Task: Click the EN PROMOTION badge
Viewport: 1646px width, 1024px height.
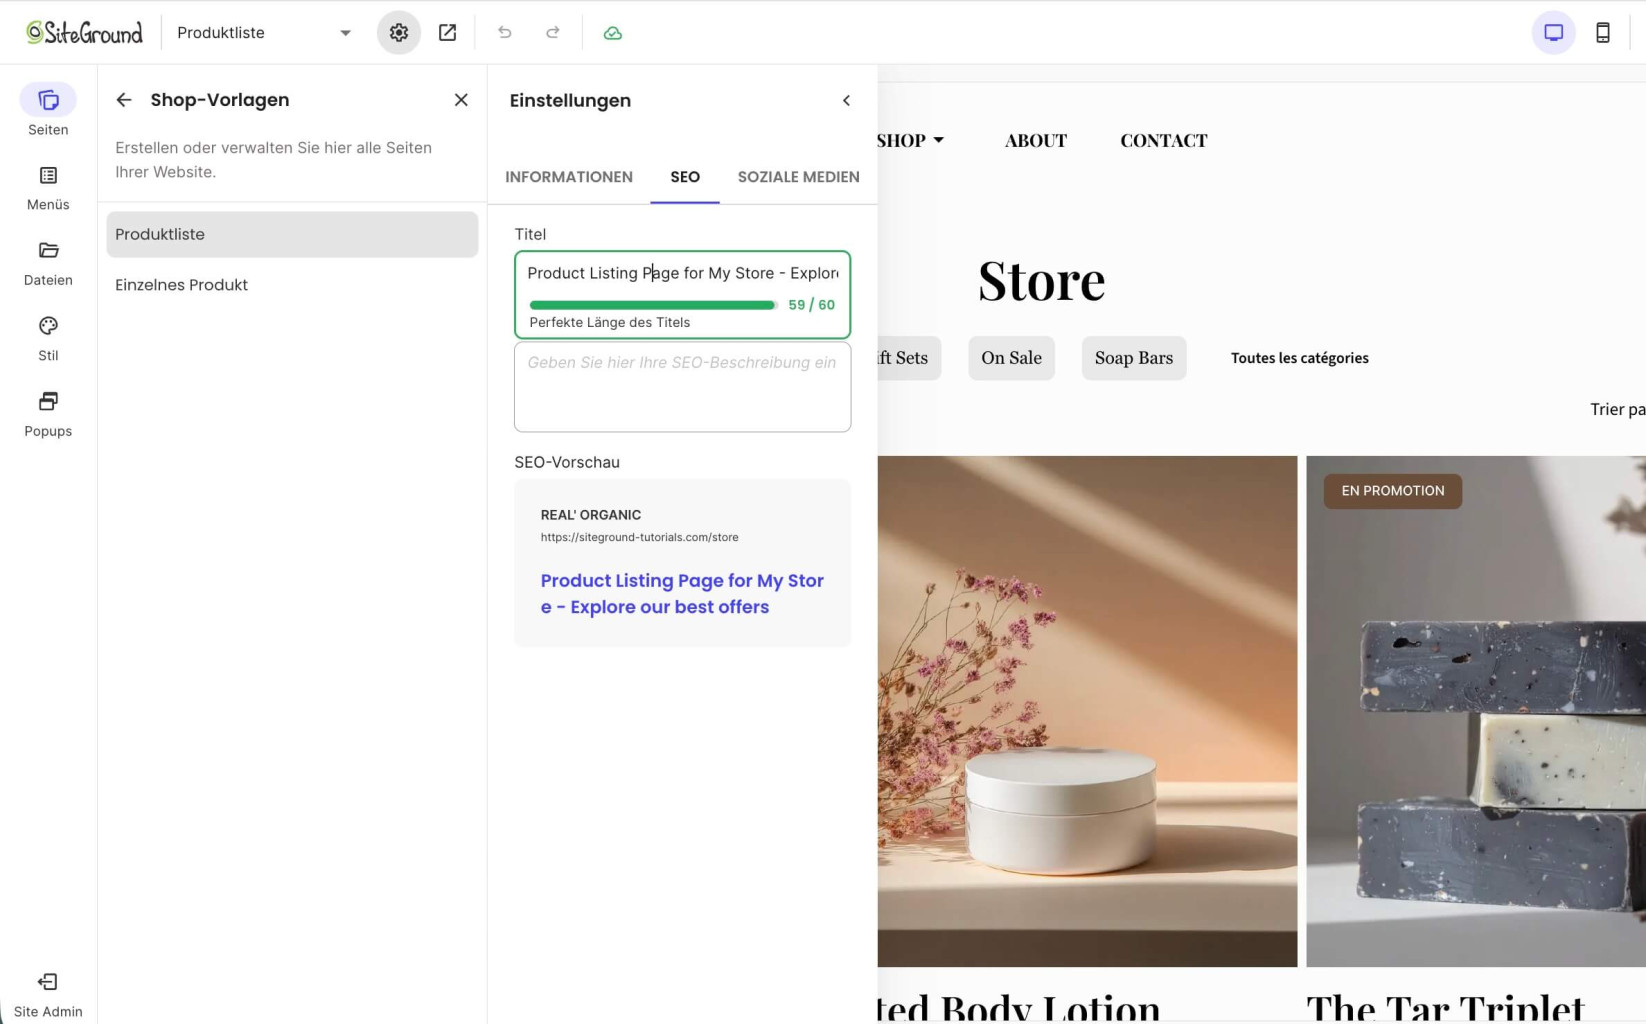Action: 1393,491
